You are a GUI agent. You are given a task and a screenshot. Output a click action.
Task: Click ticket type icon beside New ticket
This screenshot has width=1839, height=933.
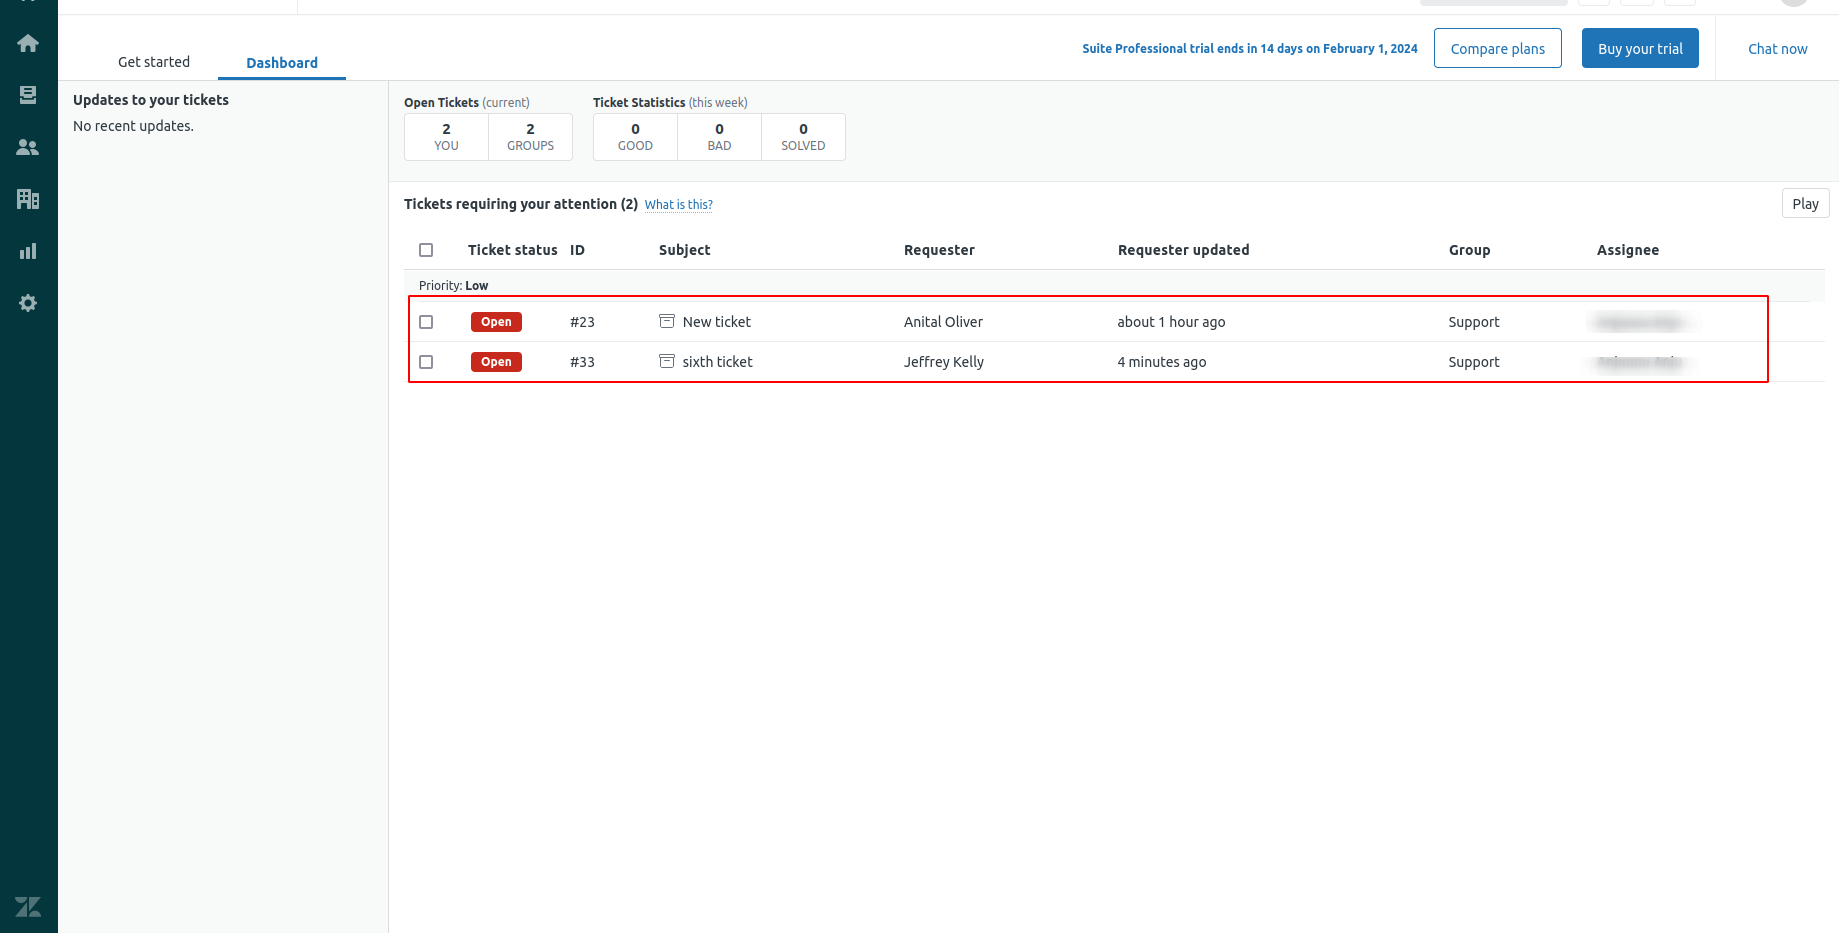click(667, 321)
